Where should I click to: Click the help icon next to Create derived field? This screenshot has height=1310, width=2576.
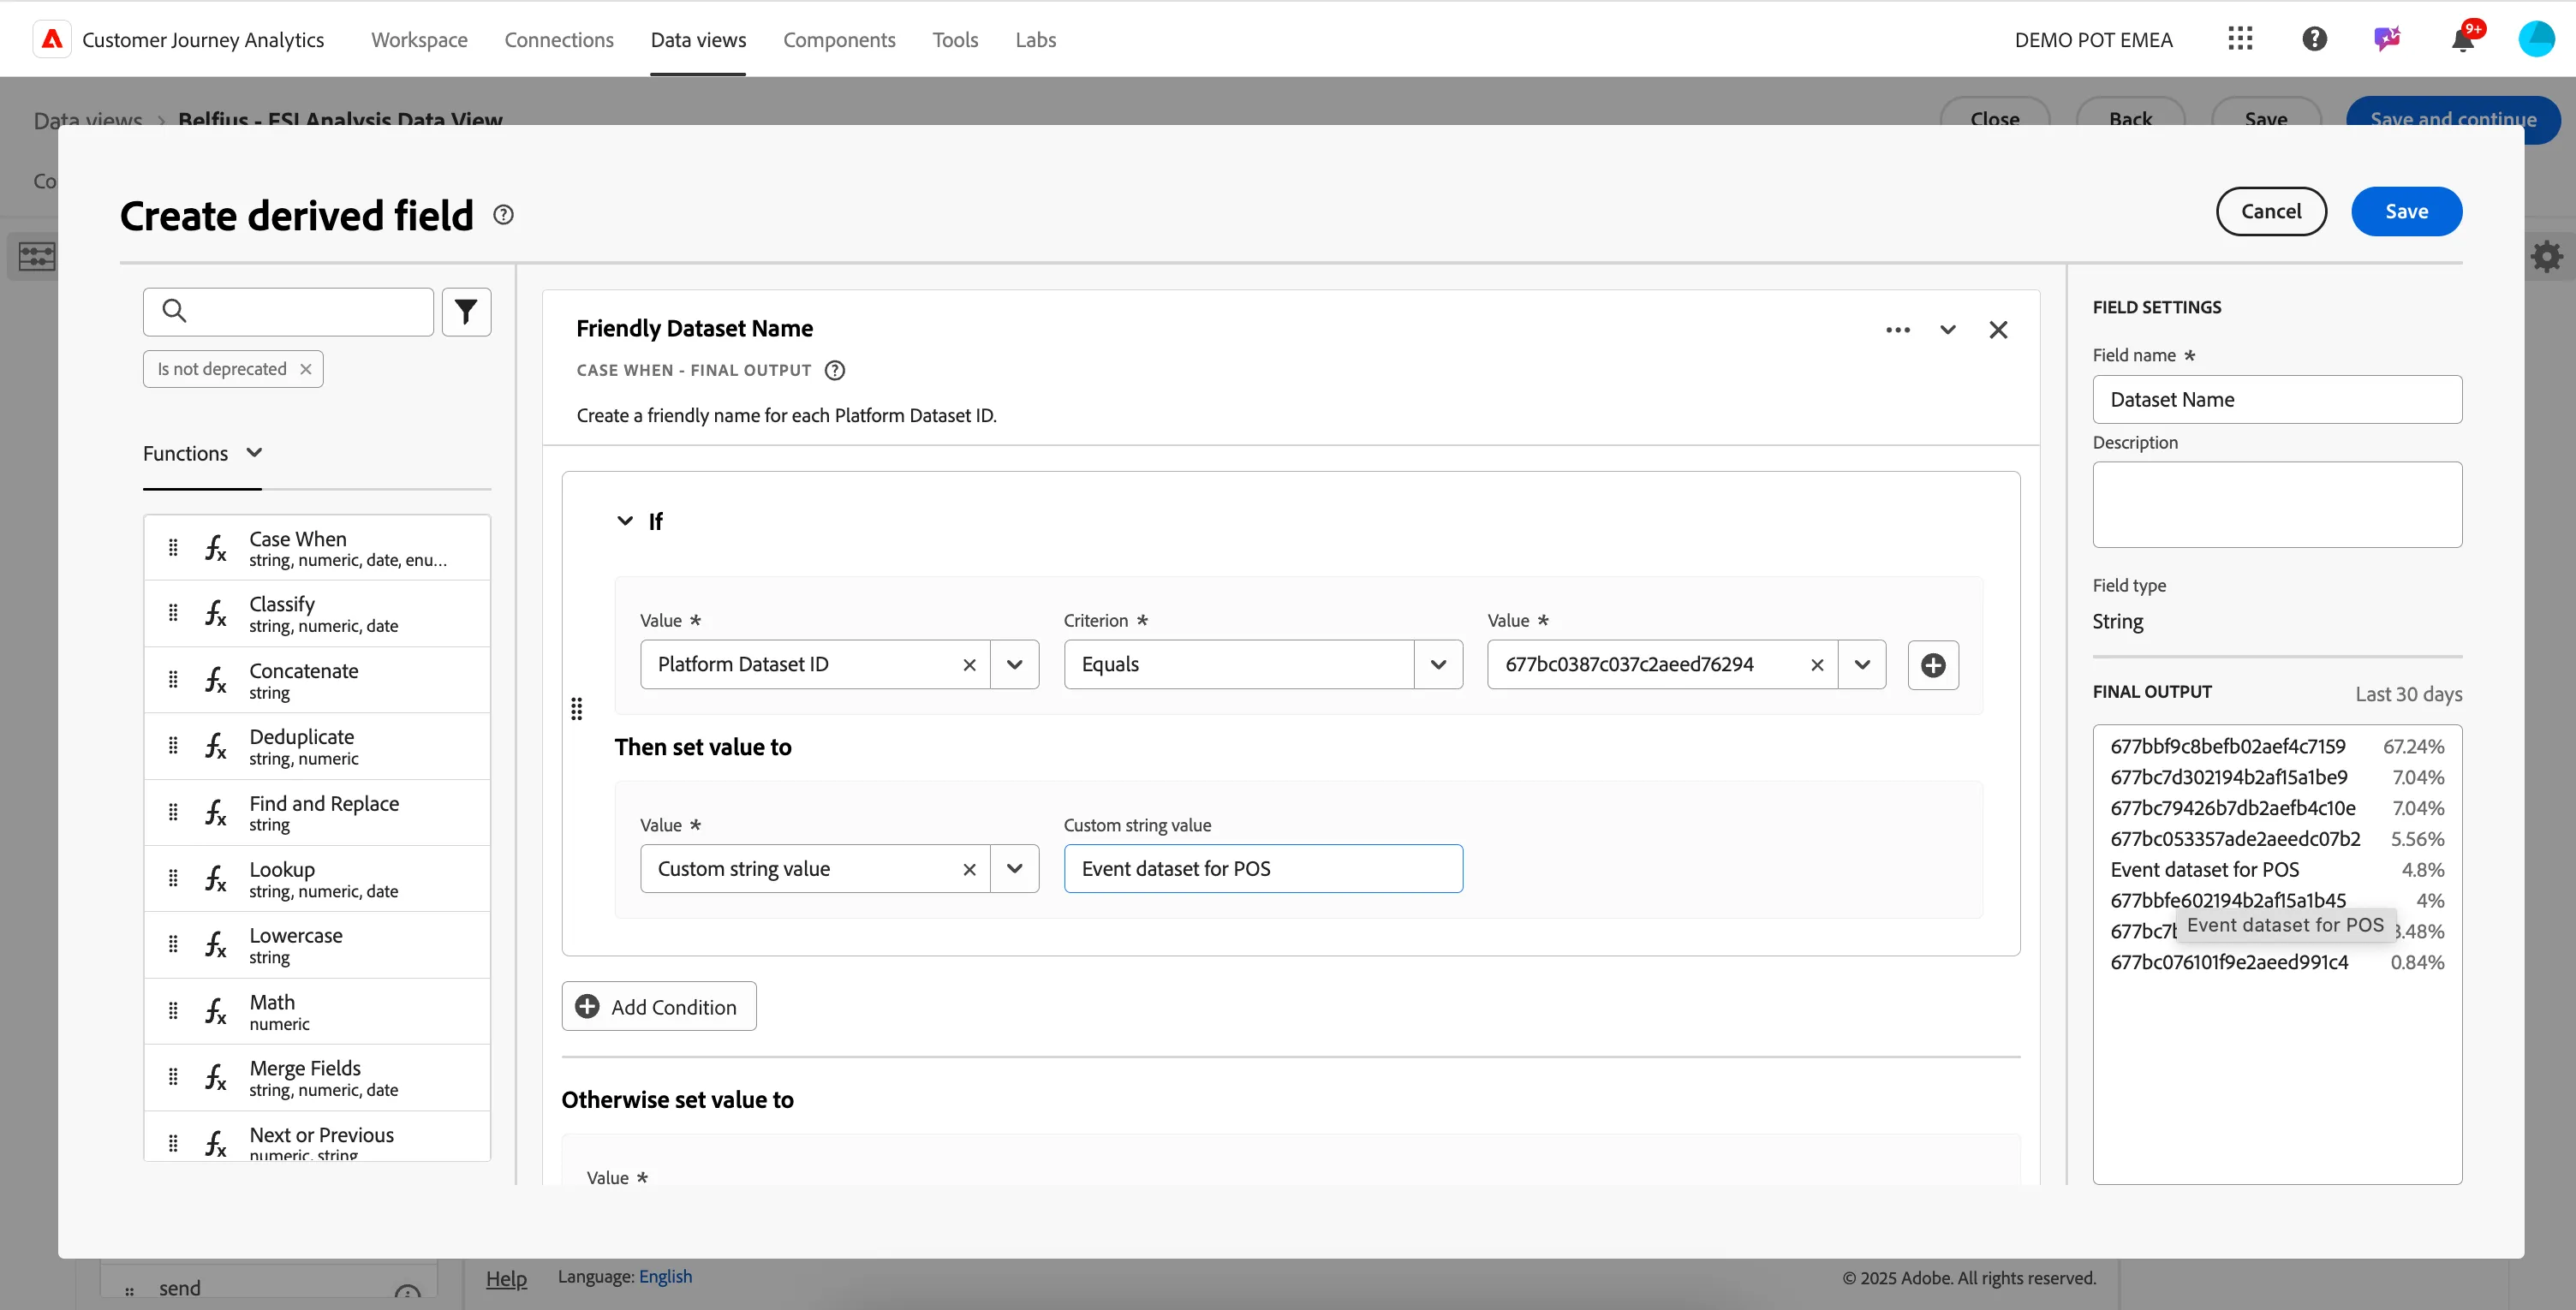(504, 215)
